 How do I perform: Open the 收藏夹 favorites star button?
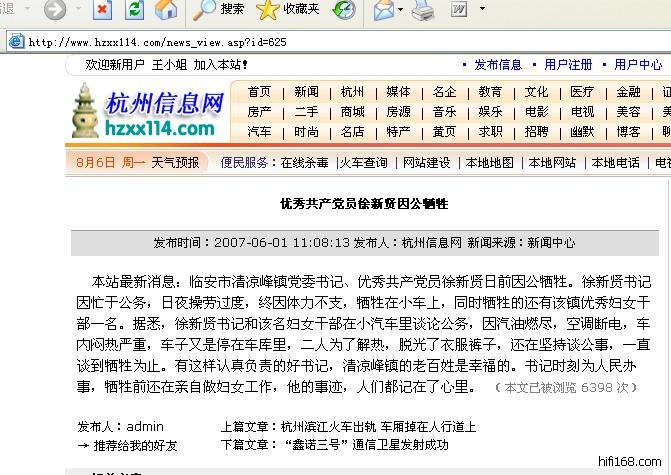[x=288, y=10]
